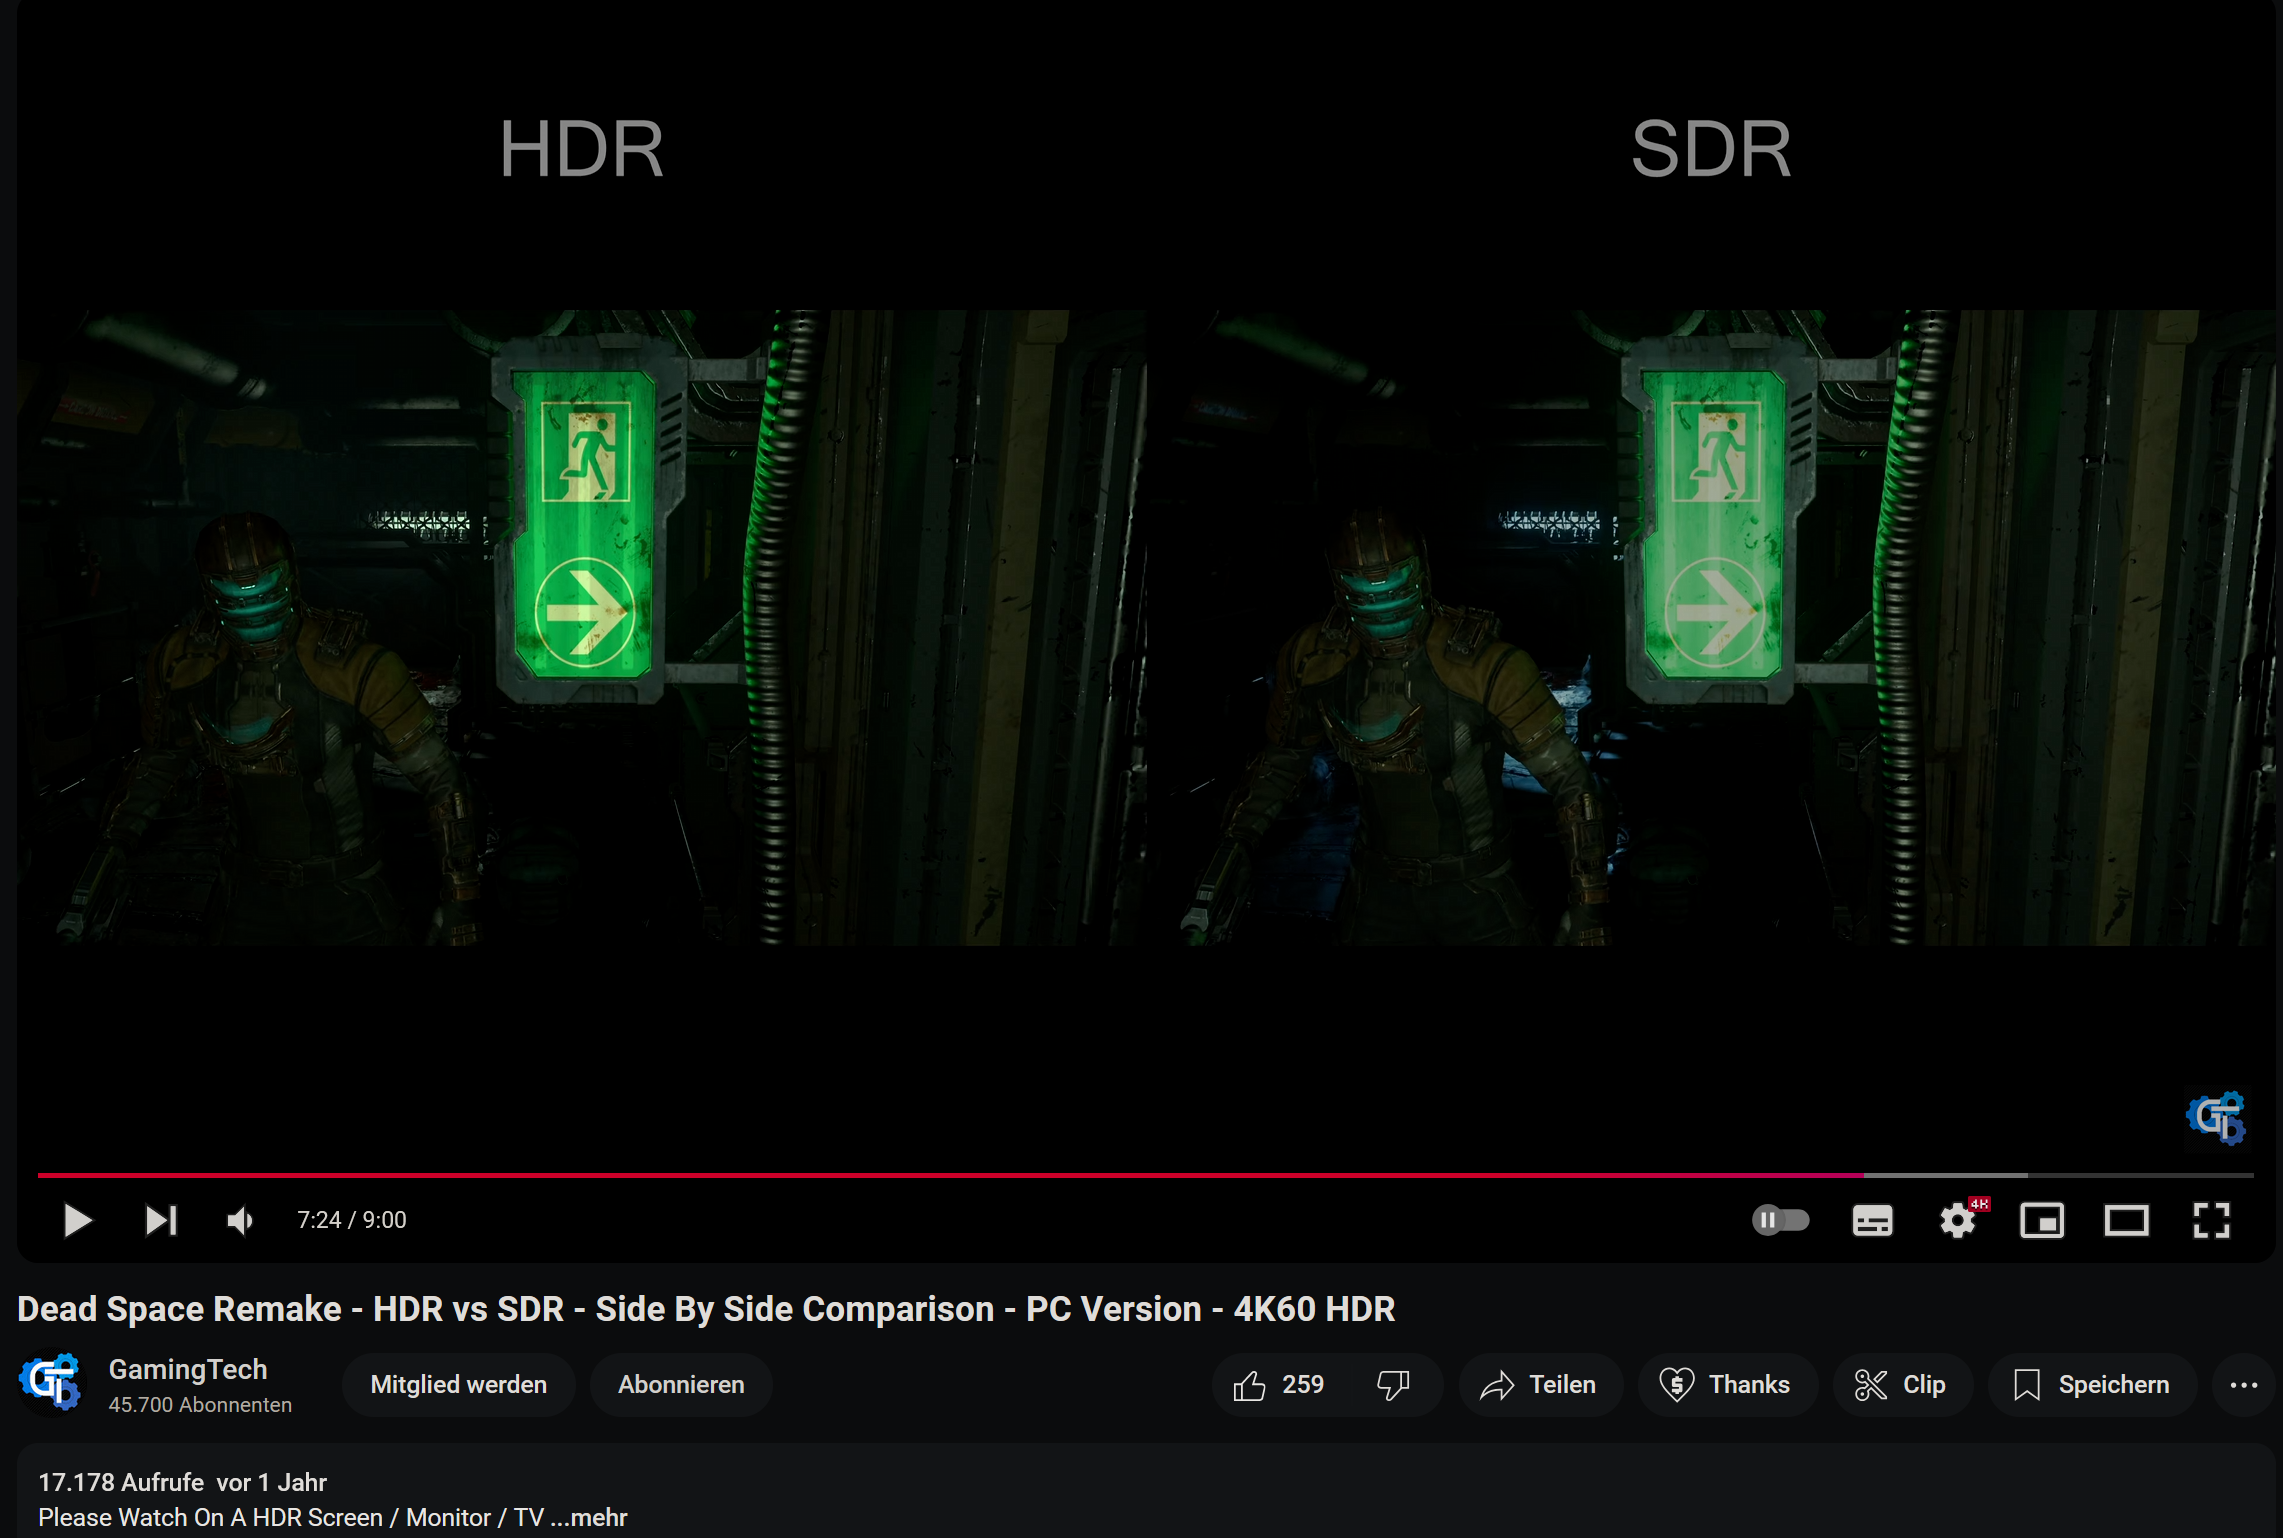This screenshot has width=2283, height=1538.
Task: Send a Thanks donation
Action: 1726,1385
